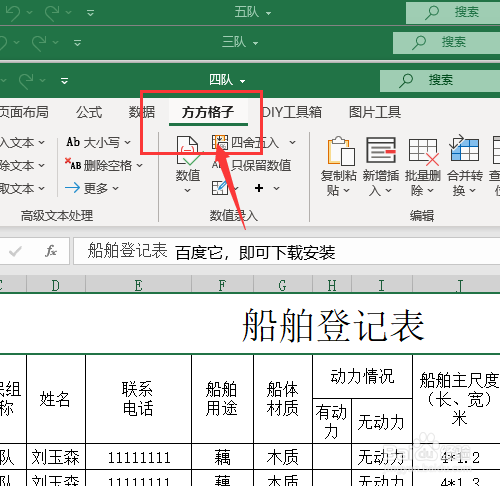Select column H header
This screenshot has width=500, height=486.
coord(332,285)
